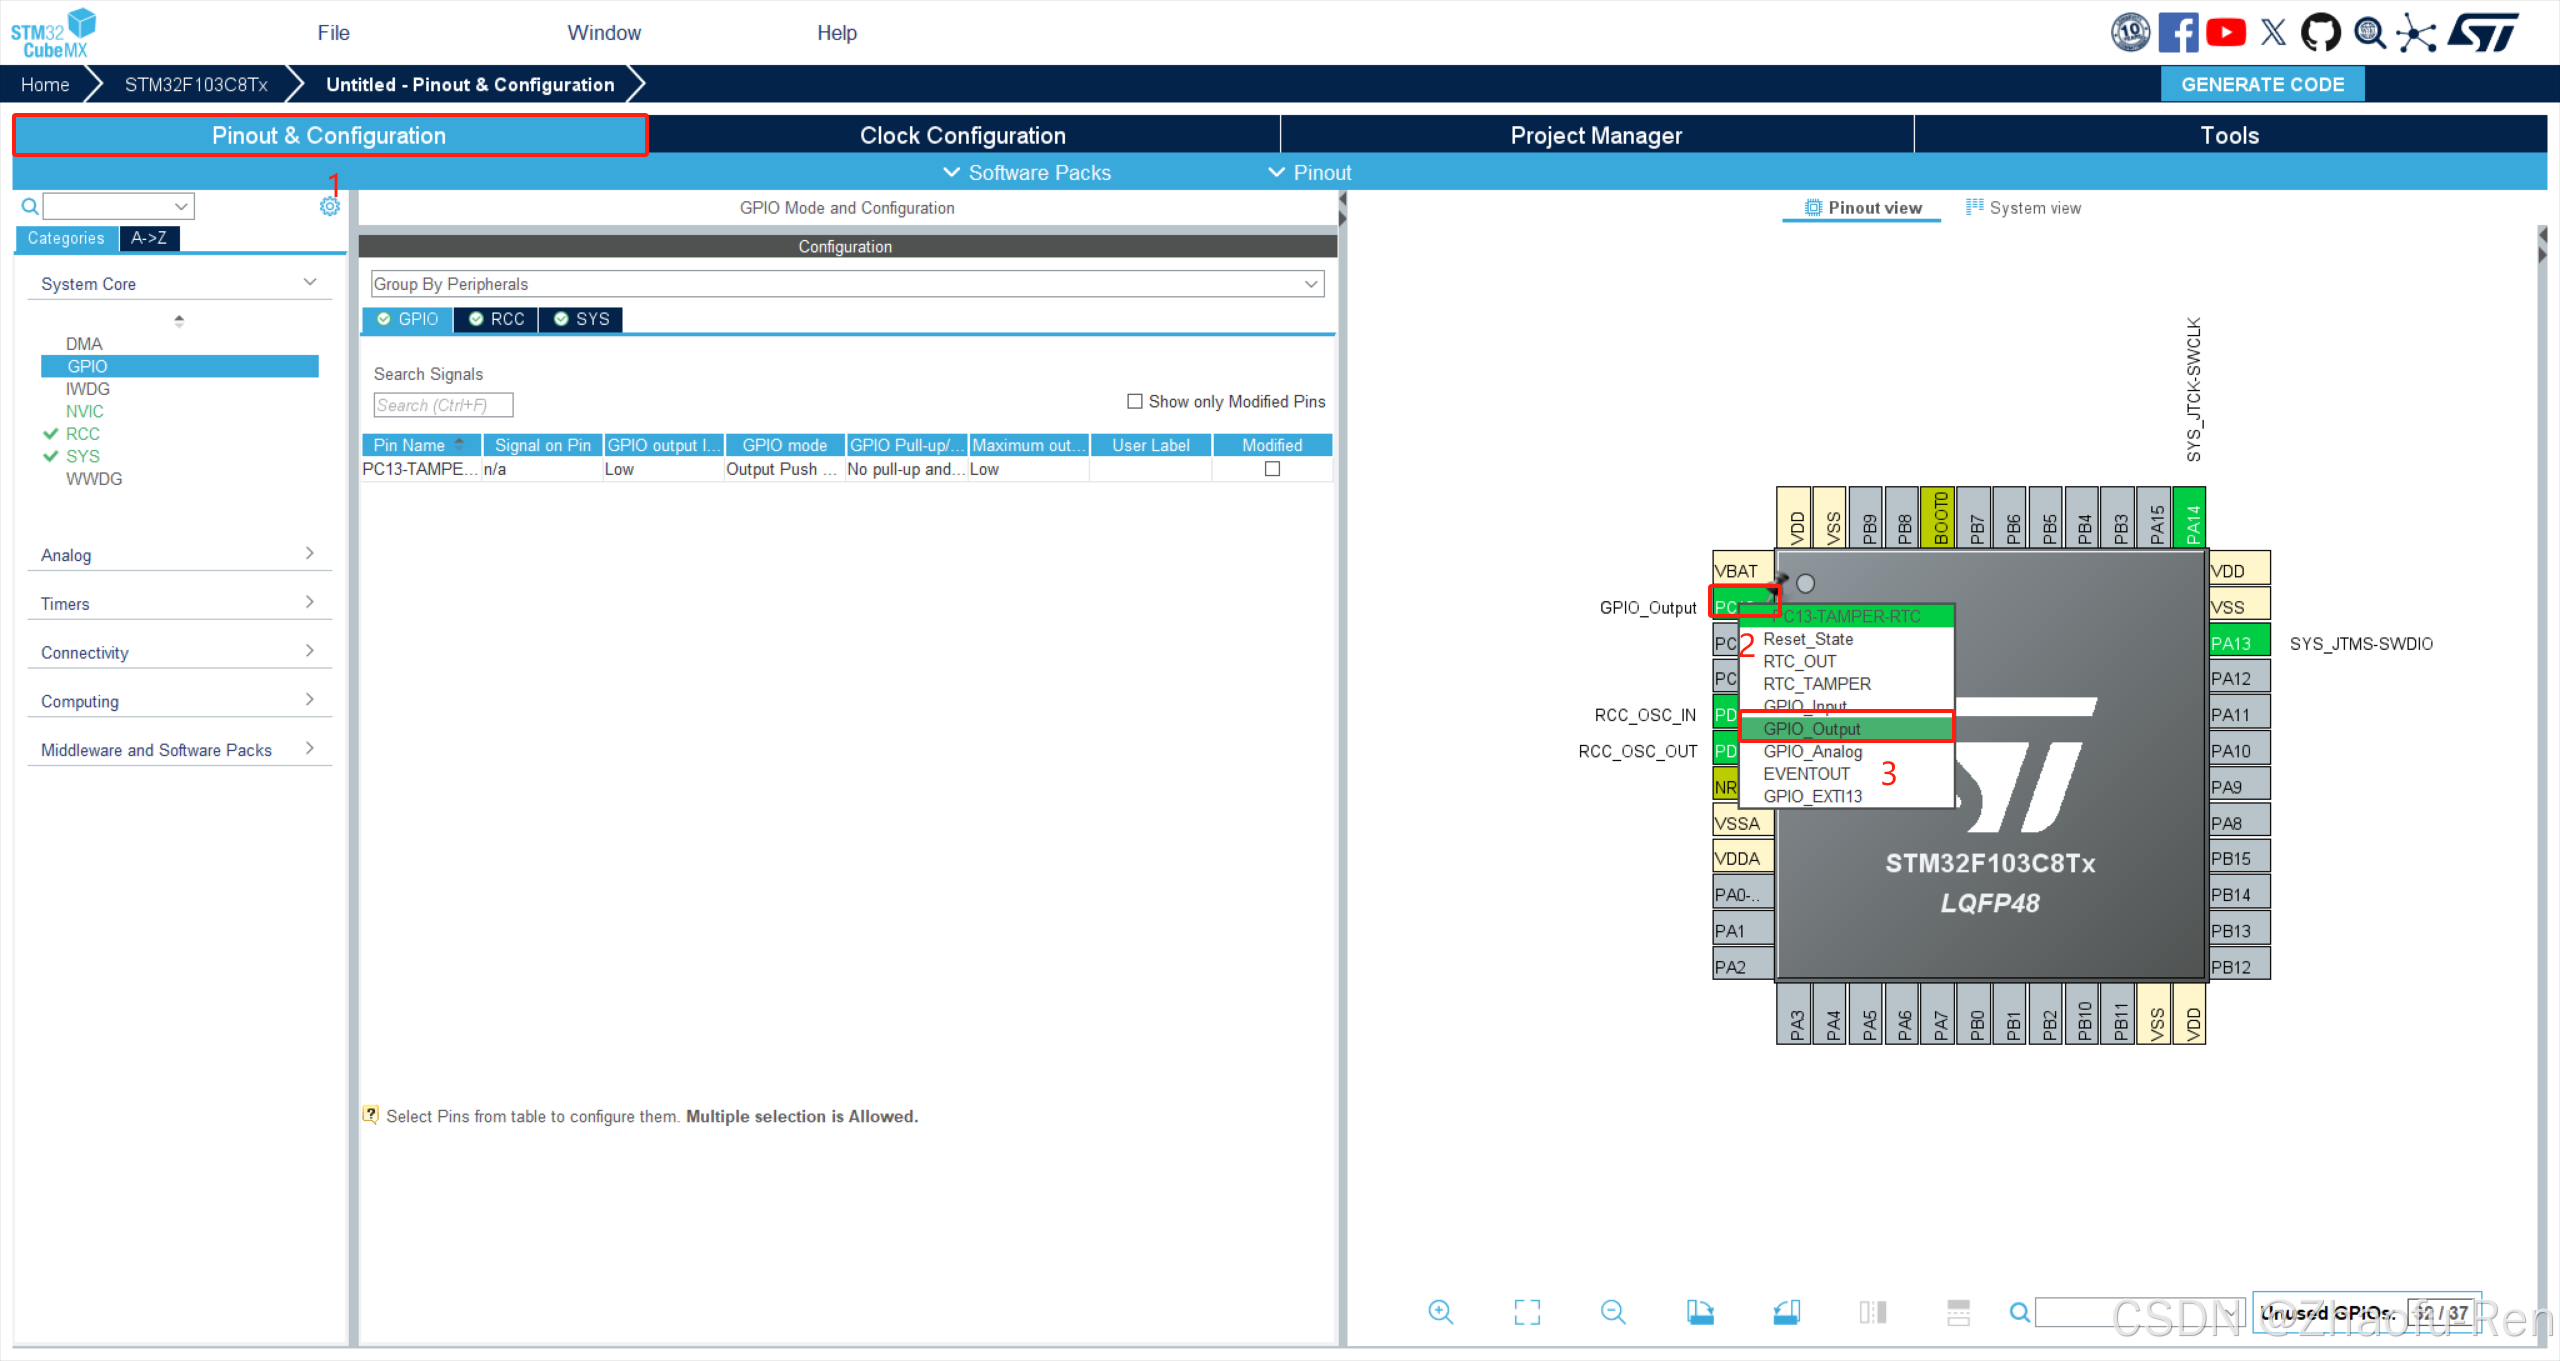This screenshot has width=2560, height=1361.
Task: Open the ST Facebook page icon
Action: [x=2178, y=33]
